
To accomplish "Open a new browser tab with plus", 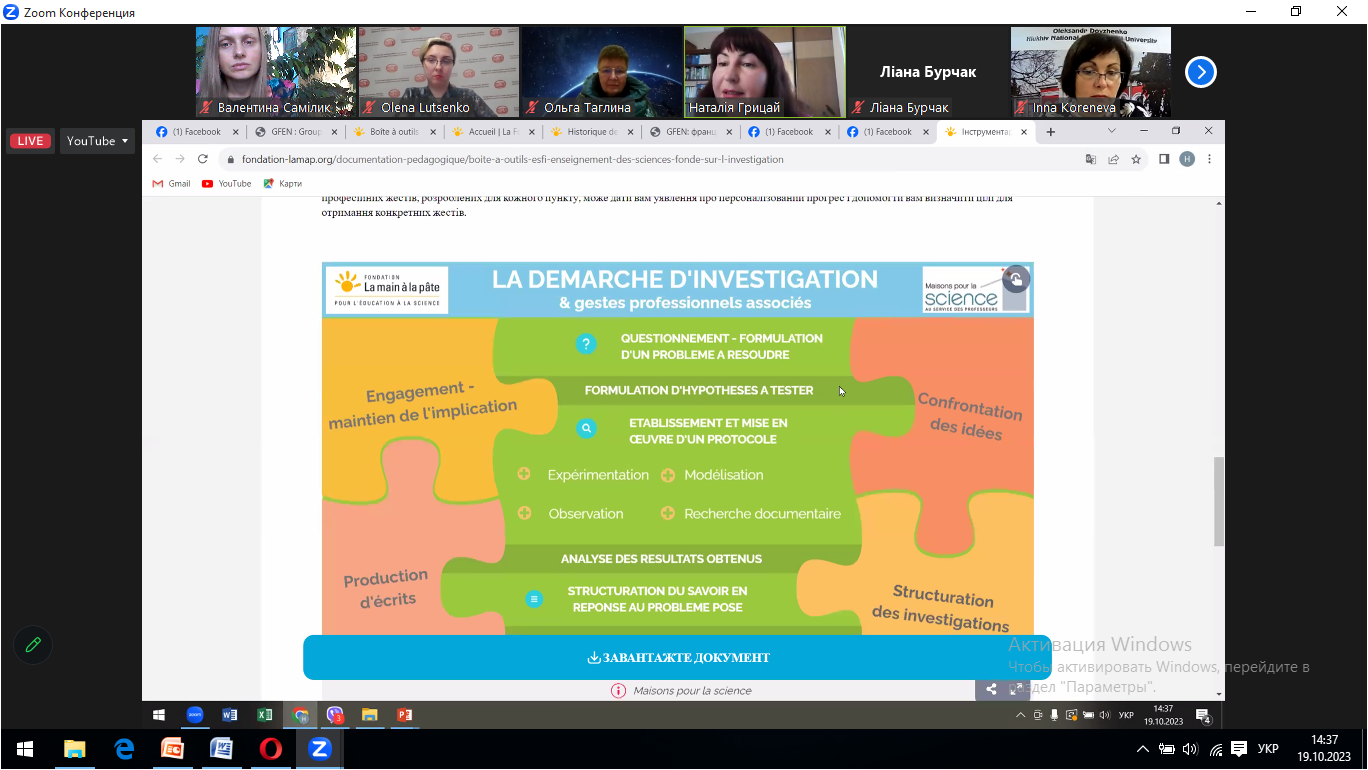I will 1051,132.
